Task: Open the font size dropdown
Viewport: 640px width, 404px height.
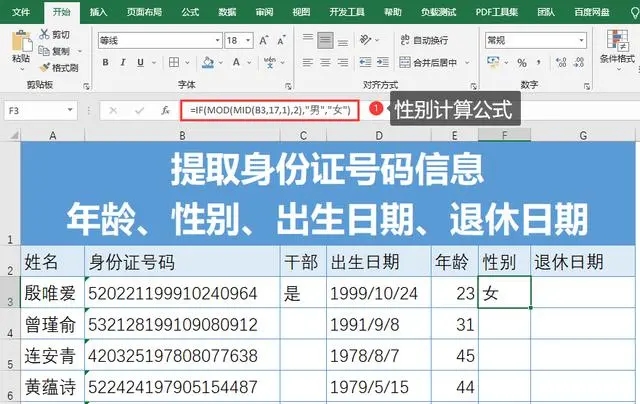Action: (248, 40)
